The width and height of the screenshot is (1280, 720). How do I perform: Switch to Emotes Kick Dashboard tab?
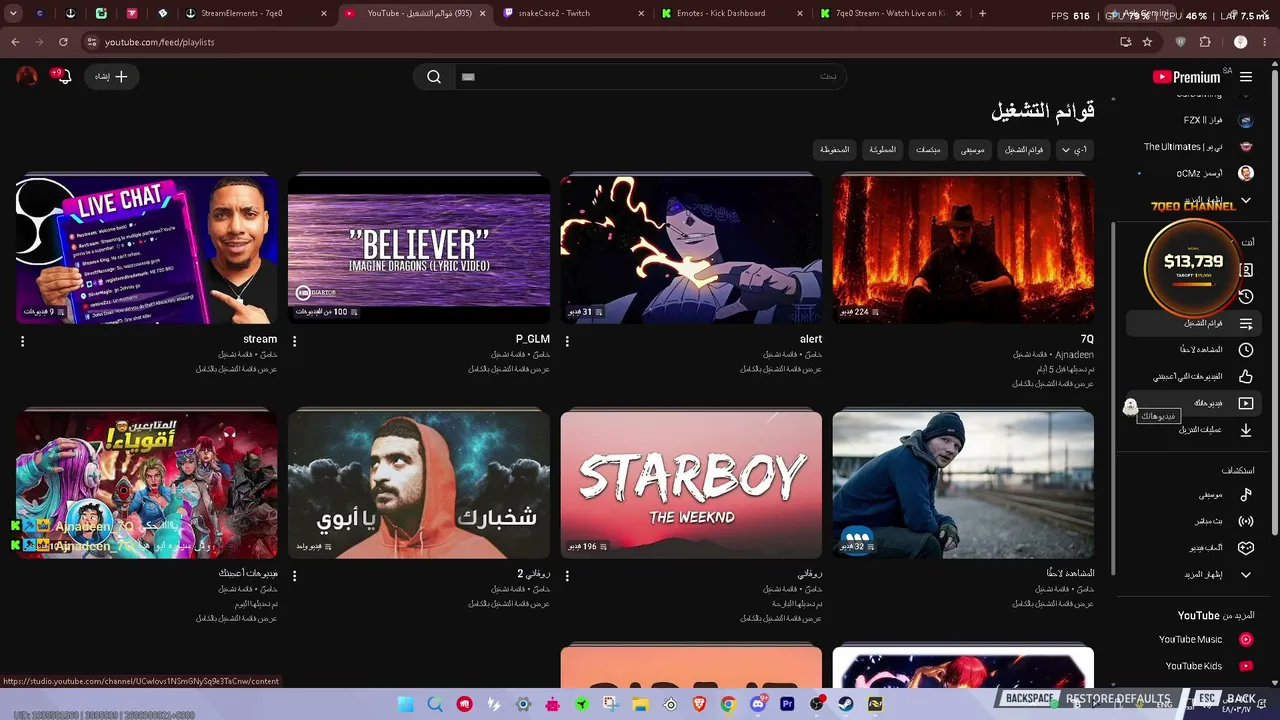click(732, 14)
